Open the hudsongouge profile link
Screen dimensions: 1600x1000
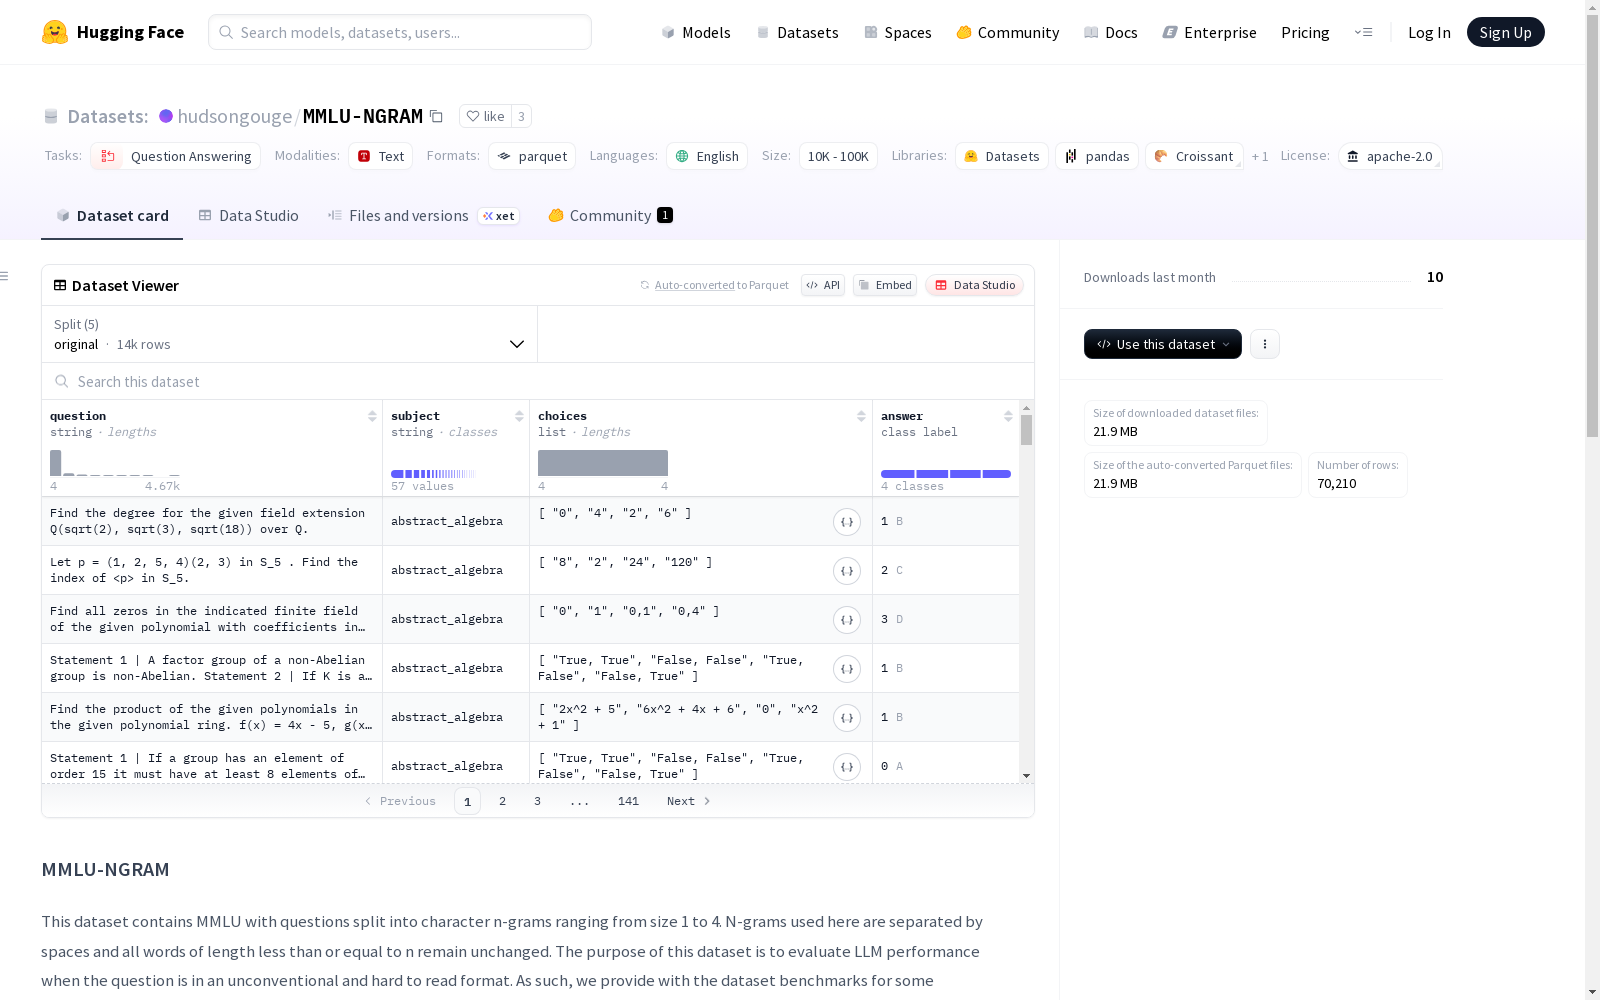click(235, 116)
